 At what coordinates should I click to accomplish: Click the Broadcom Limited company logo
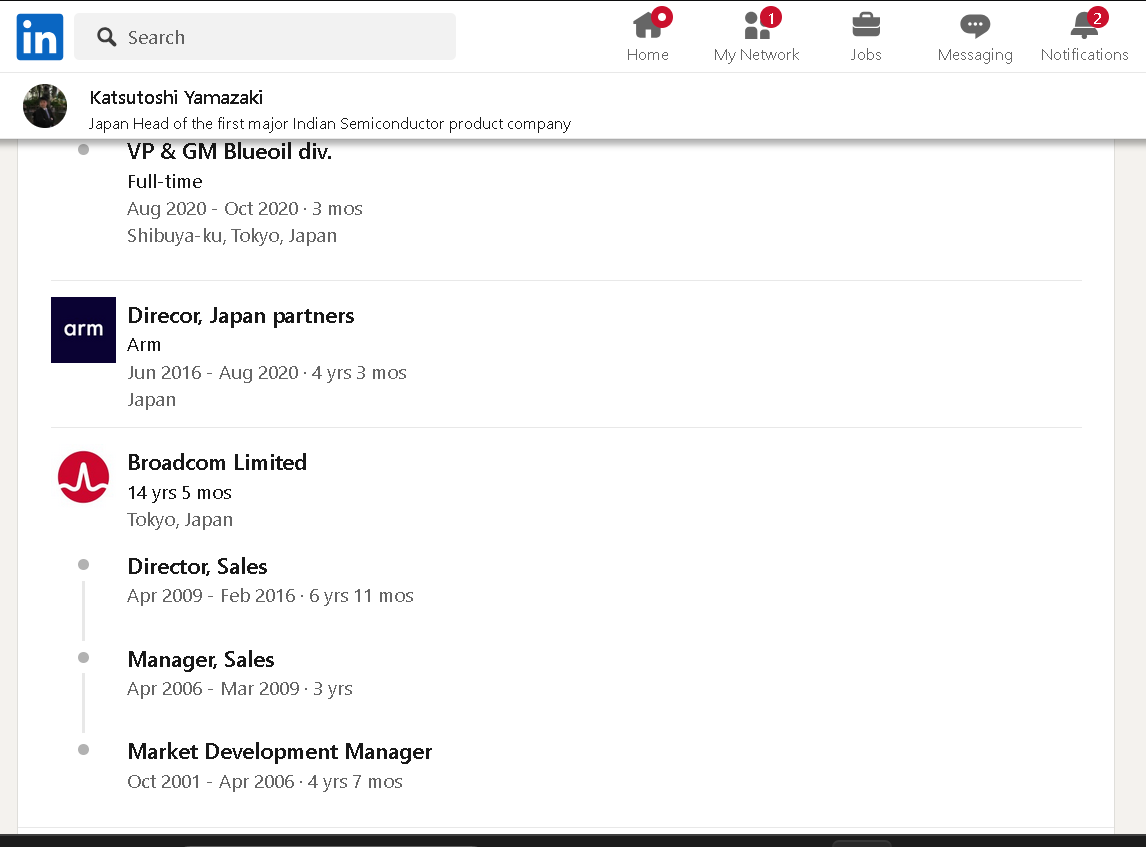click(x=83, y=477)
